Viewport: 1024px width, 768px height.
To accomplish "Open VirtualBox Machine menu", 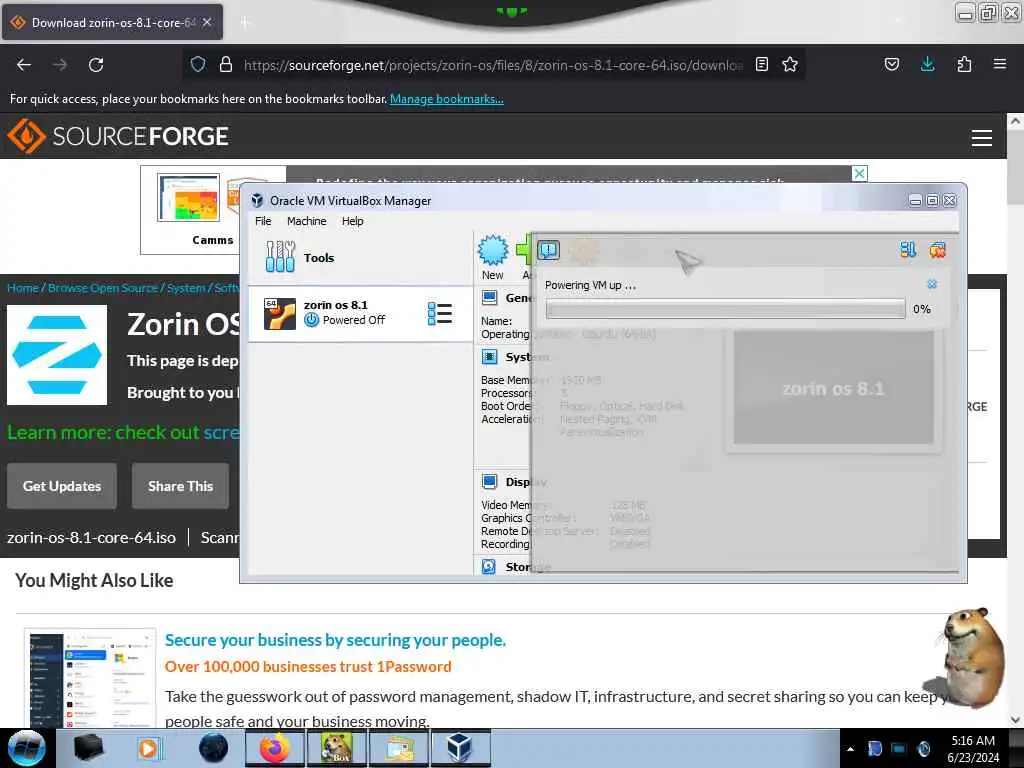I will pos(306,221).
